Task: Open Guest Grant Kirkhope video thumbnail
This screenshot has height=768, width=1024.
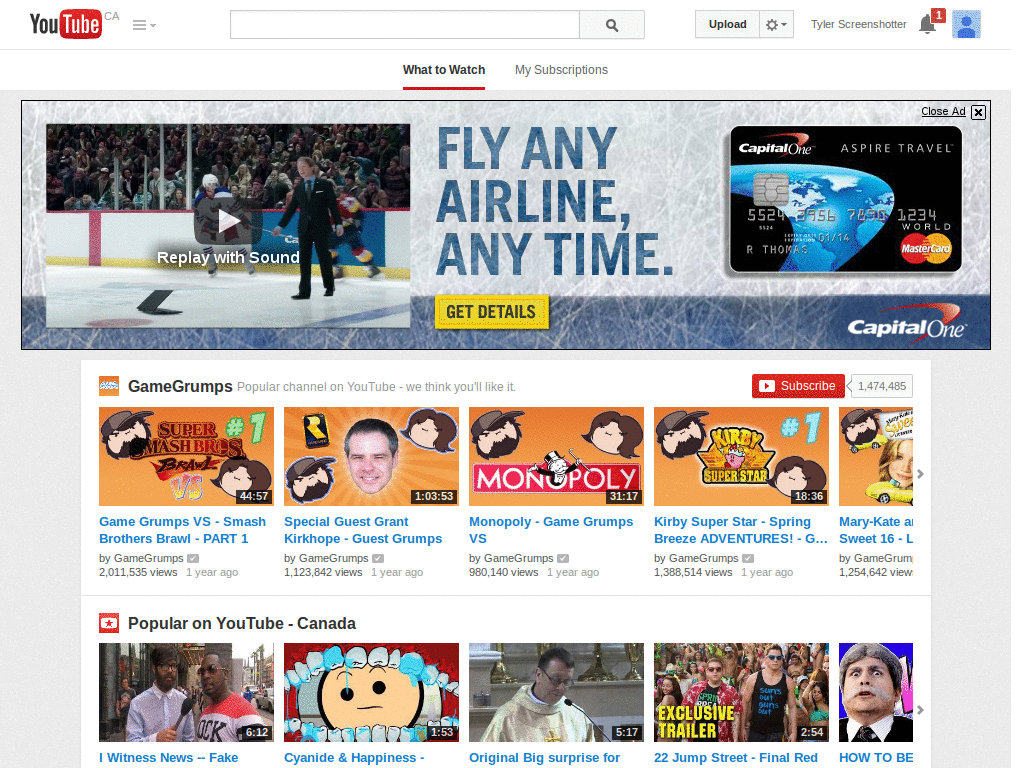Action: (x=371, y=456)
